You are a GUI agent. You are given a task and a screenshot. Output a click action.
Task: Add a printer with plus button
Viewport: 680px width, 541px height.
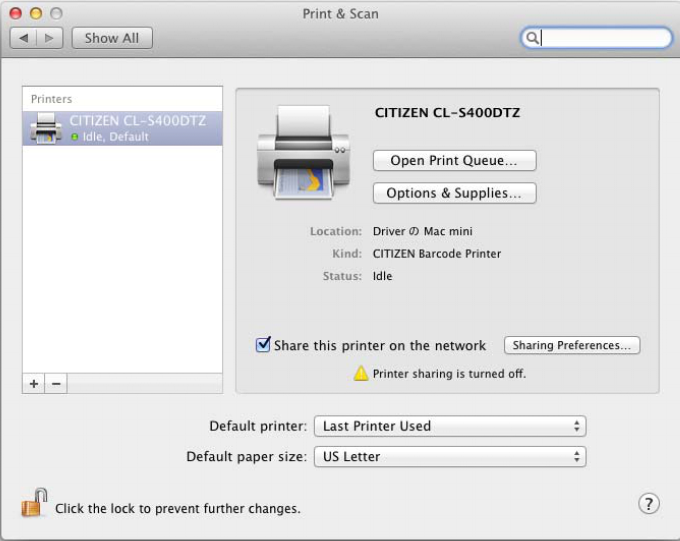click(x=34, y=384)
